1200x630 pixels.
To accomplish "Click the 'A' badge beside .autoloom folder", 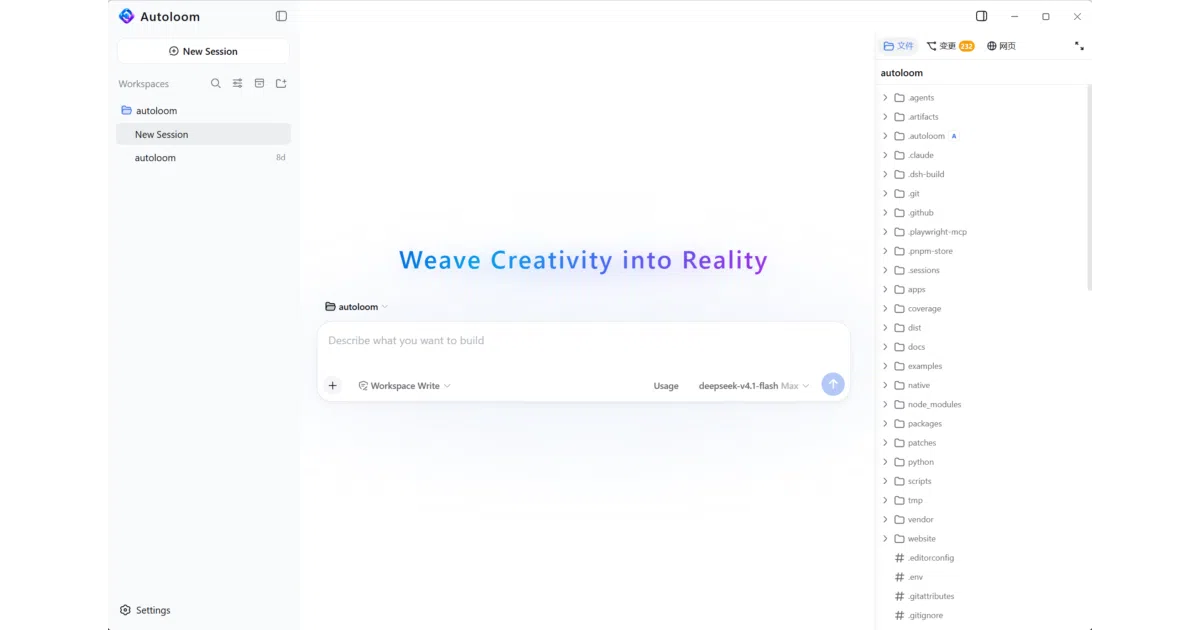I will (x=954, y=136).
